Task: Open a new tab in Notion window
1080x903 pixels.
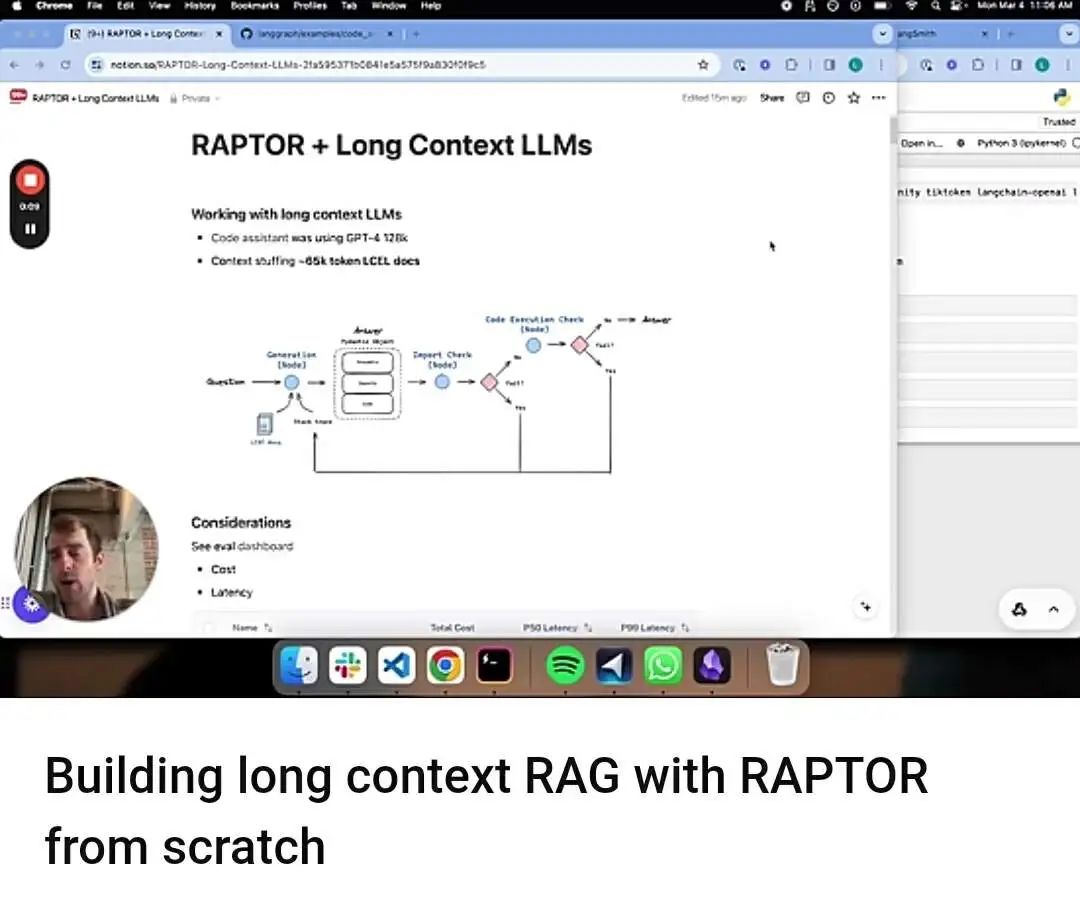Action: (416, 34)
